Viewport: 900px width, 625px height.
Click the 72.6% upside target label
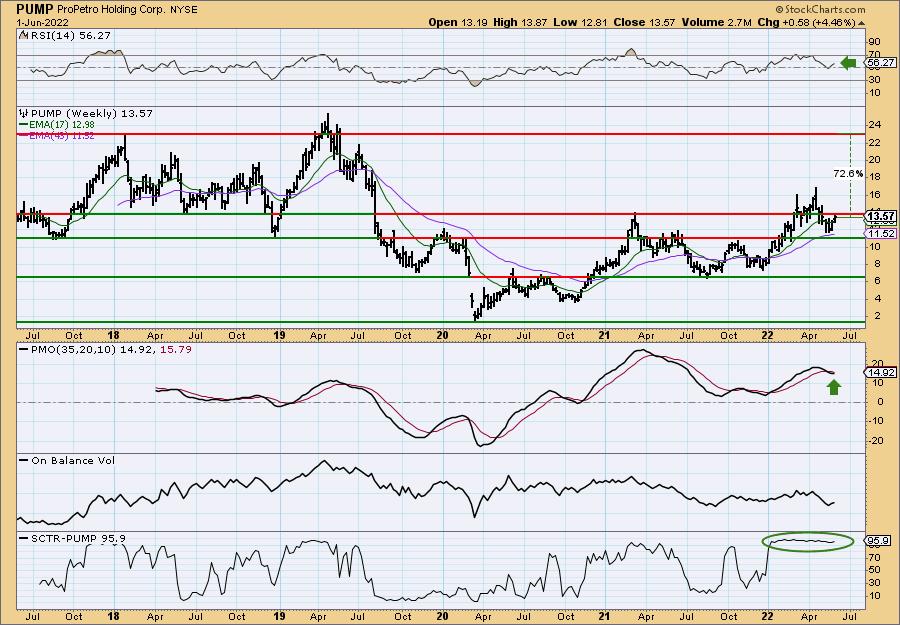pos(848,173)
